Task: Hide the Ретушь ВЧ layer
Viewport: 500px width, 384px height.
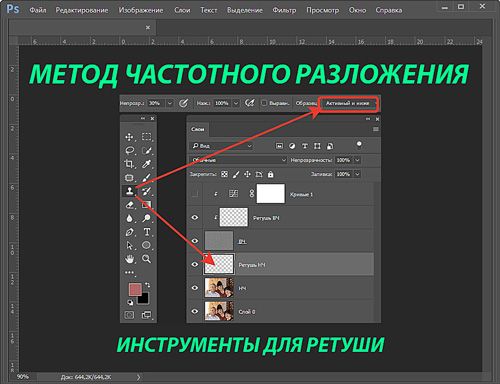Action: pyautogui.click(x=195, y=218)
